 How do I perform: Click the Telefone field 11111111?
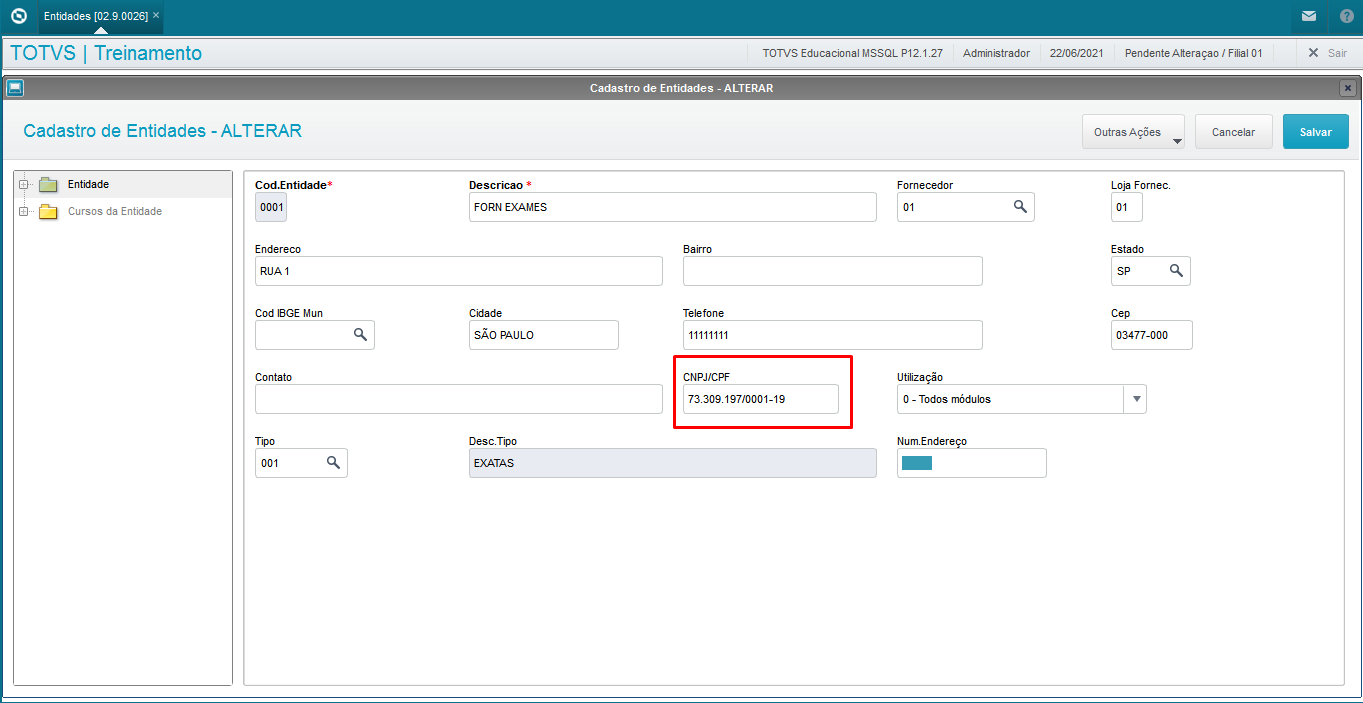832,335
